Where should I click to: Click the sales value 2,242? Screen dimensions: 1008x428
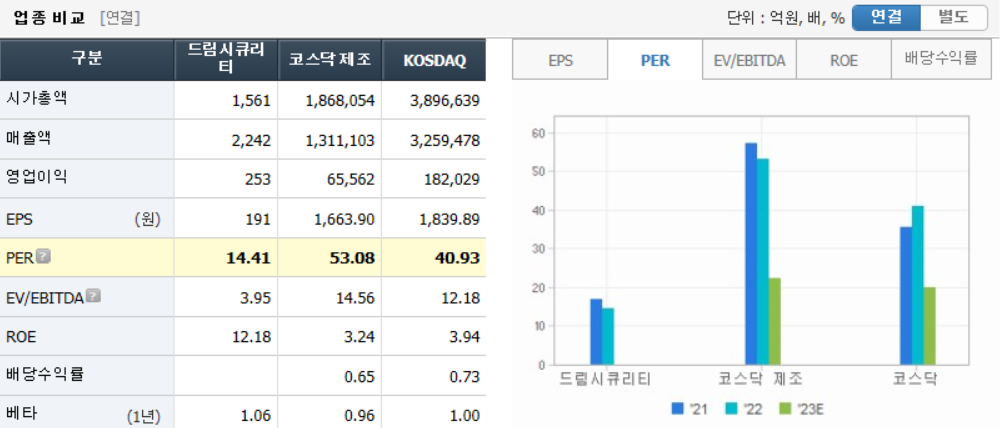pos(252,140)
